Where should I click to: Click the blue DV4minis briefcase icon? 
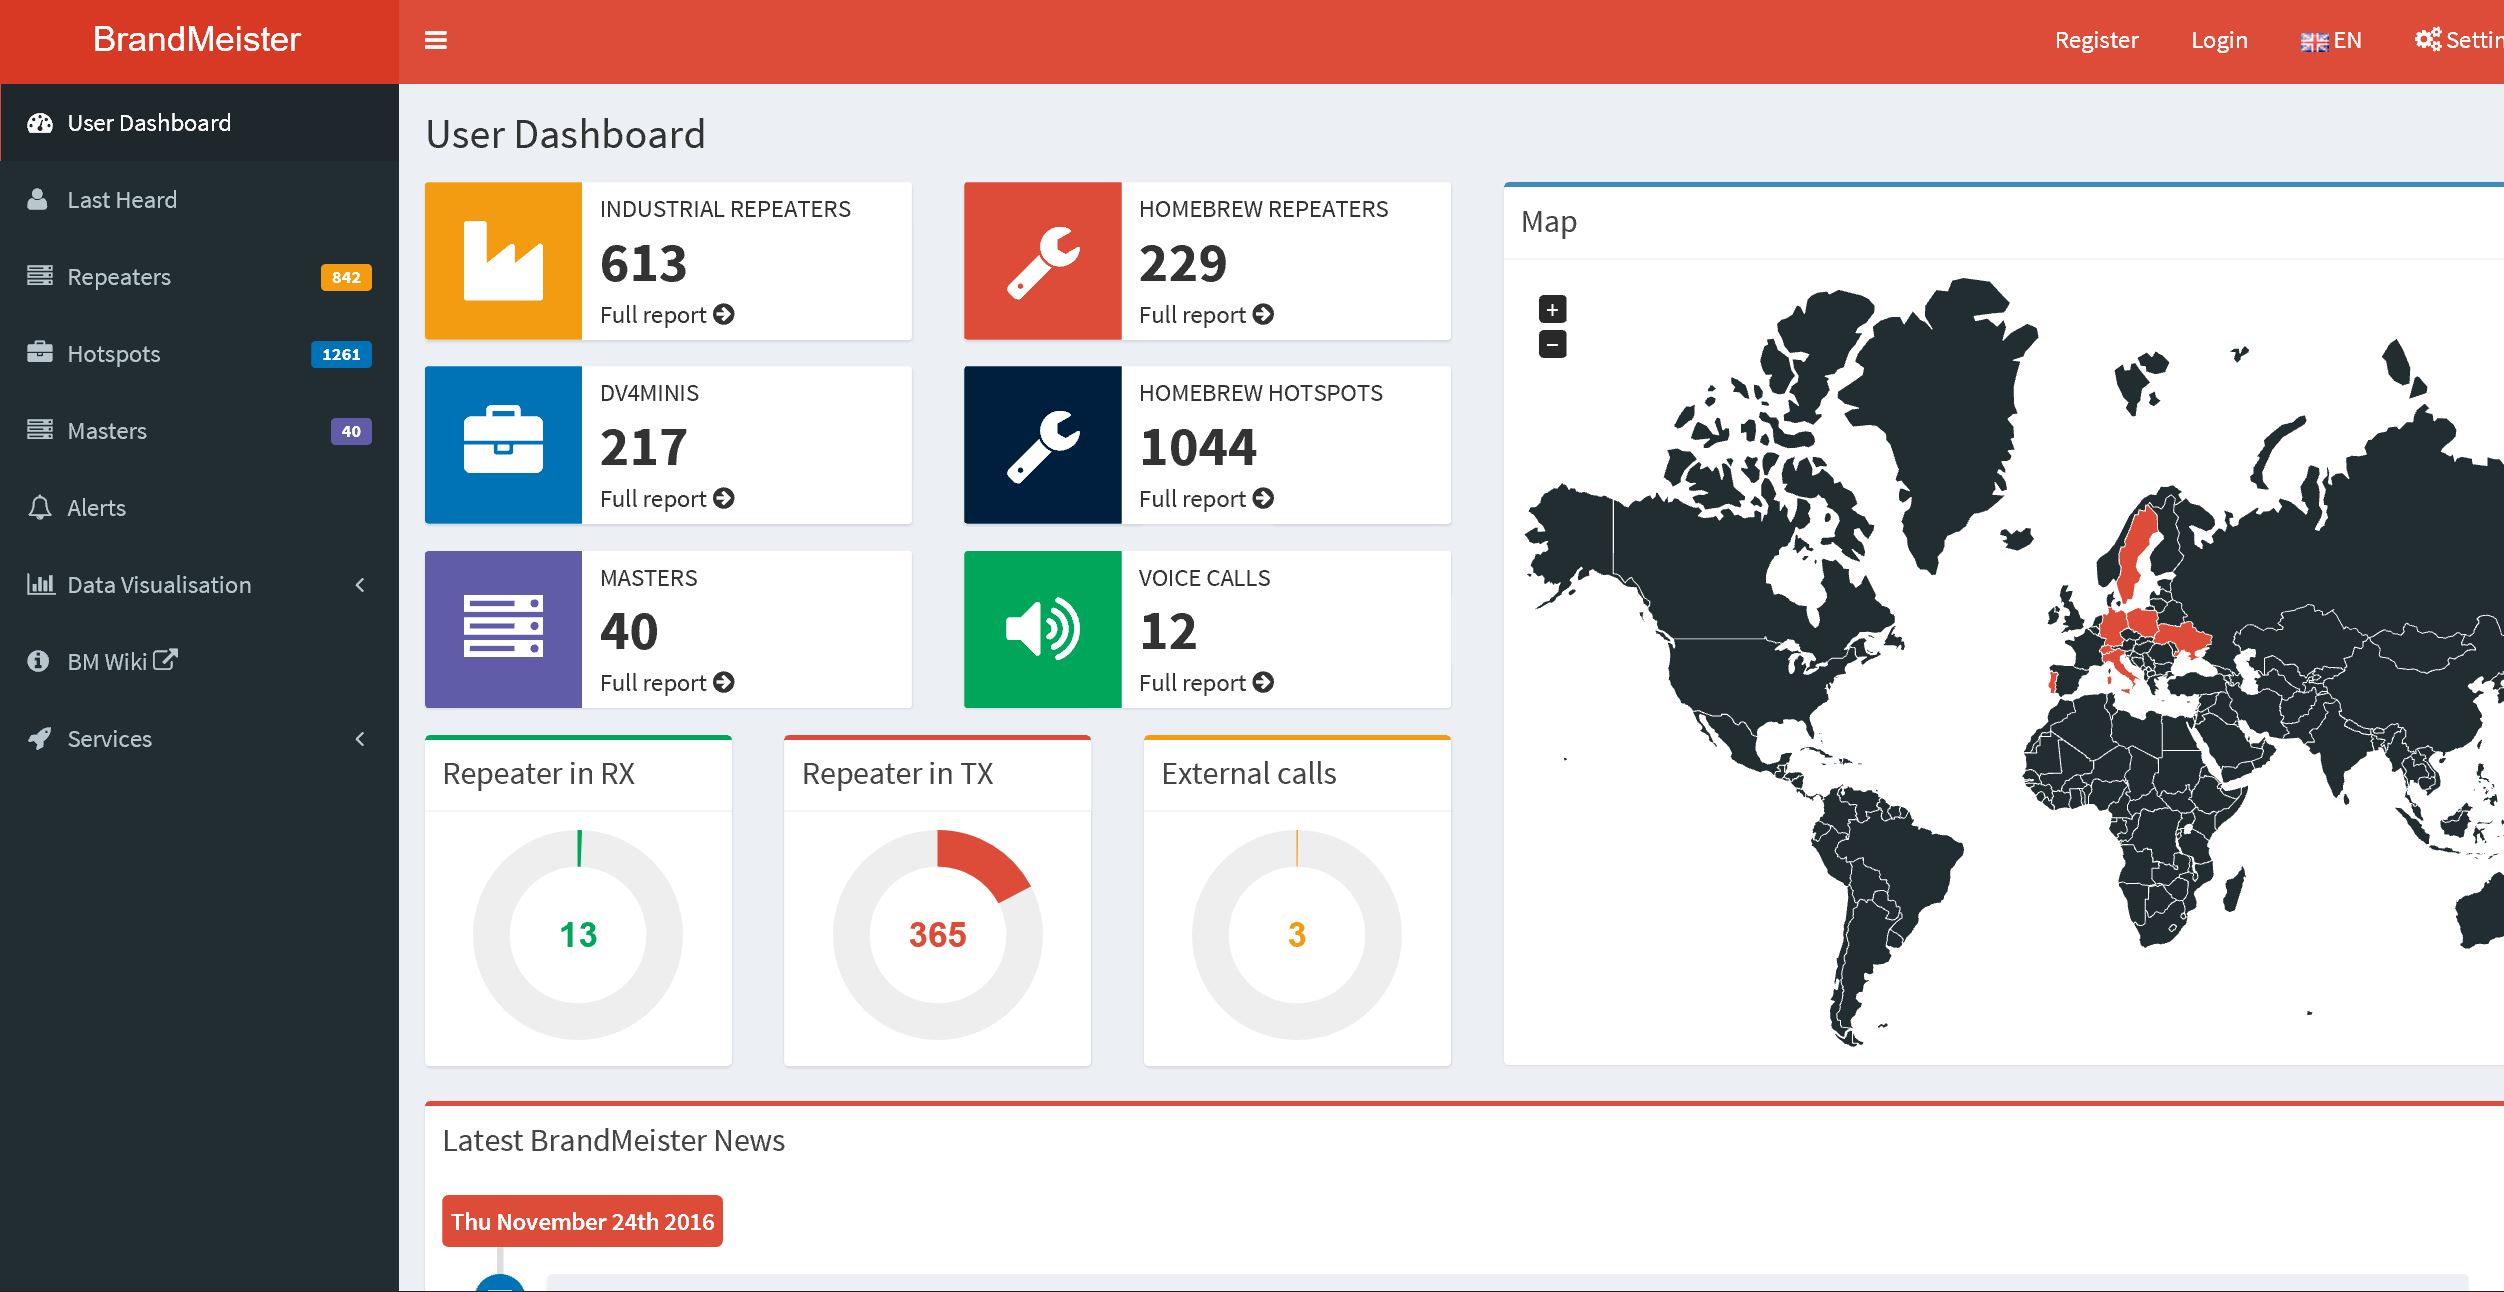pos(503,445)
